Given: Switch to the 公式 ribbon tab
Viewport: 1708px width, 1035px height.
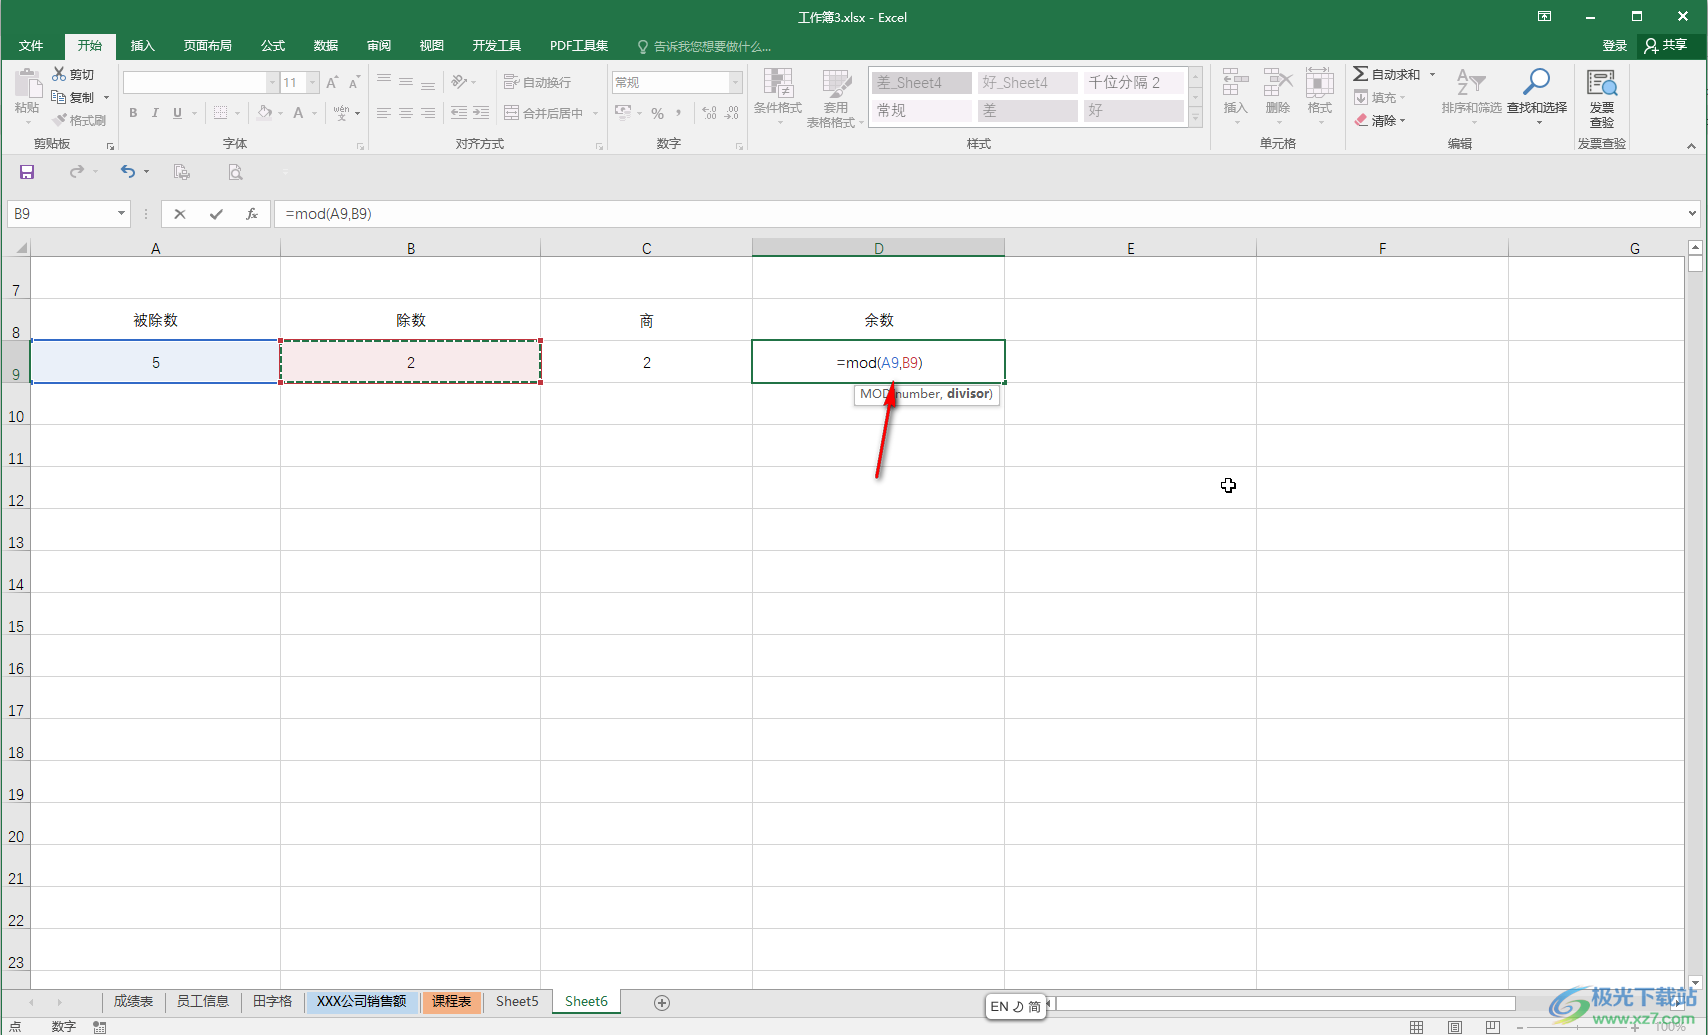Looking at the screenshot, I should (x=272, y=46).
